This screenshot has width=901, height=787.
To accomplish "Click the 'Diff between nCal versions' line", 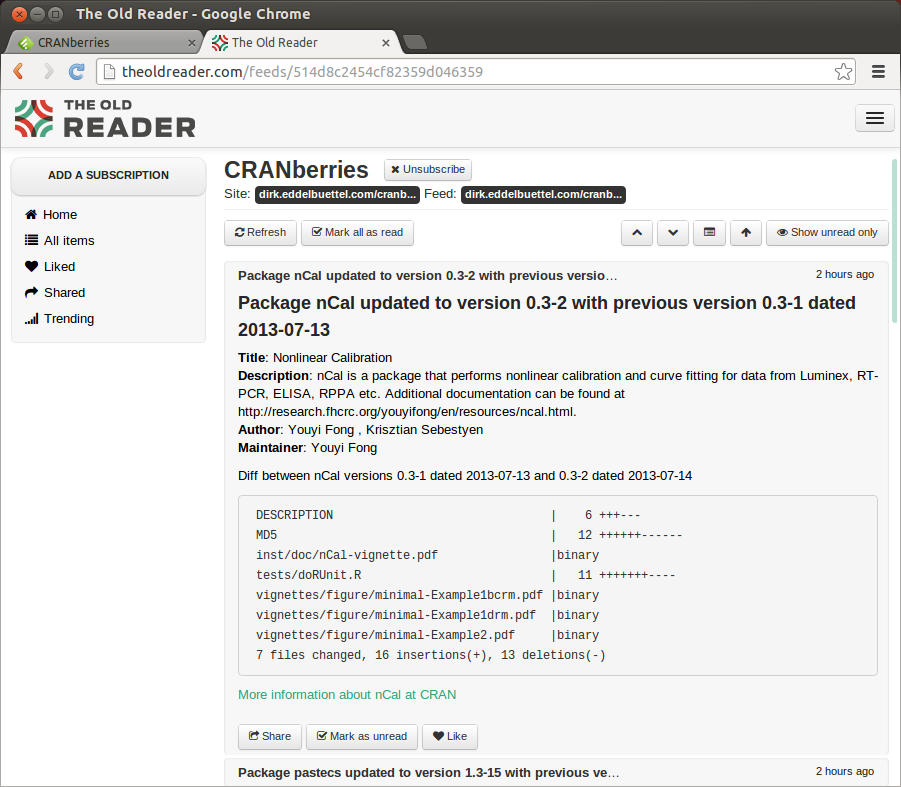I will click(465, 476).
